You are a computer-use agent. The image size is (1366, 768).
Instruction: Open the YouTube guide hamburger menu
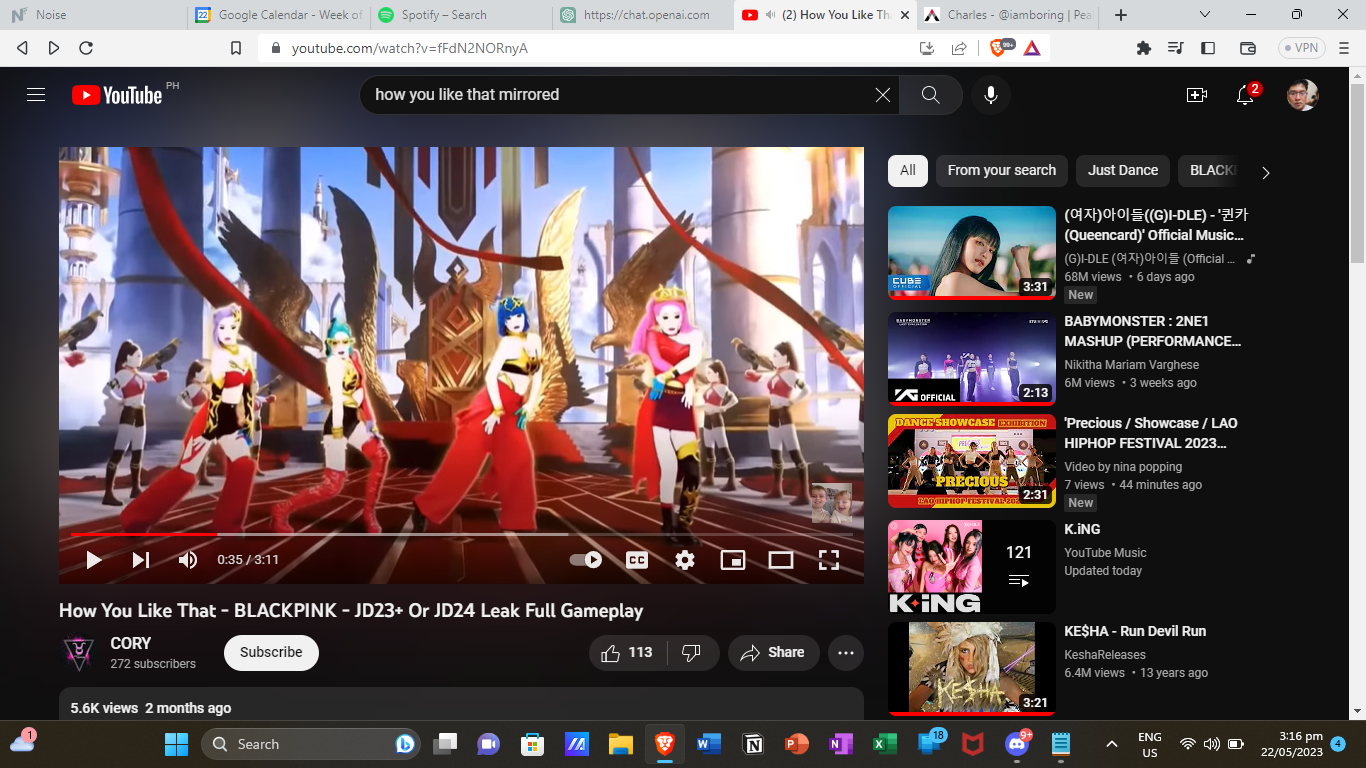tap(36, 95)
